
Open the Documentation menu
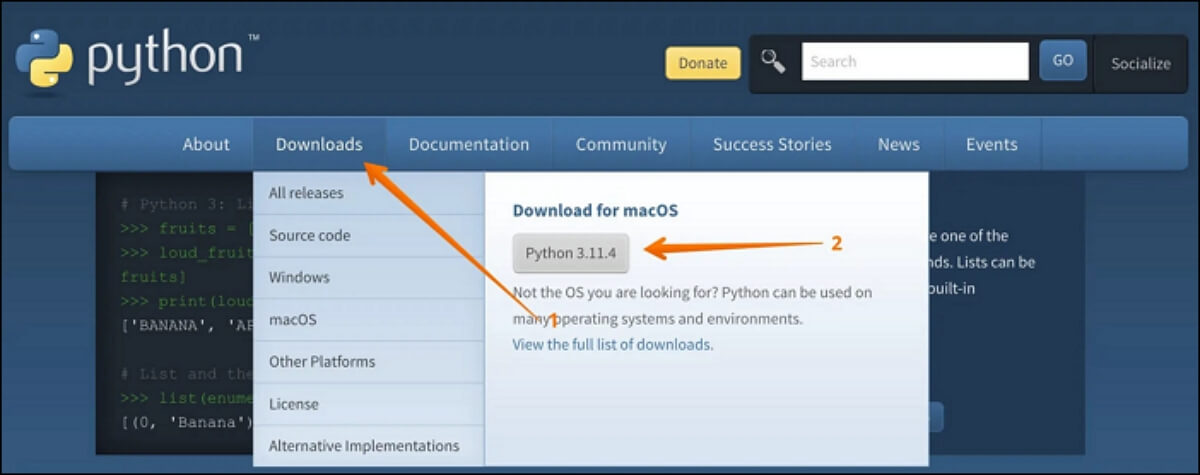(469, 144)
